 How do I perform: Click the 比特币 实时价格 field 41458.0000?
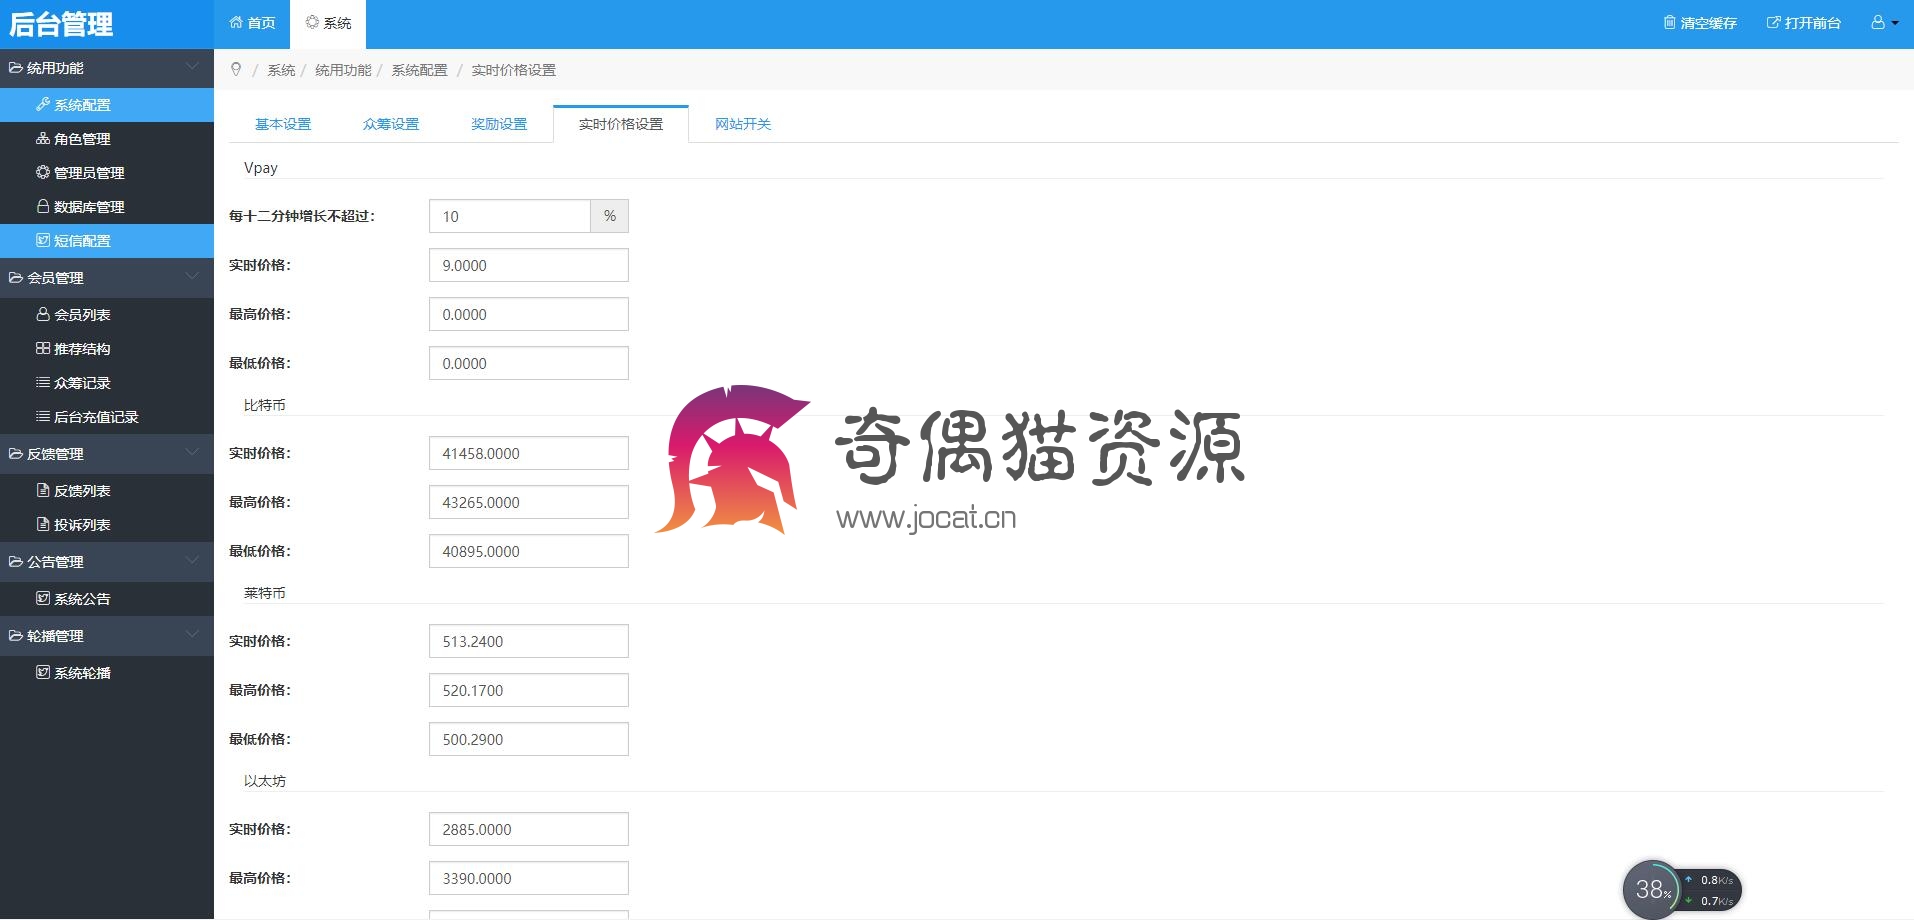(529, 453)
